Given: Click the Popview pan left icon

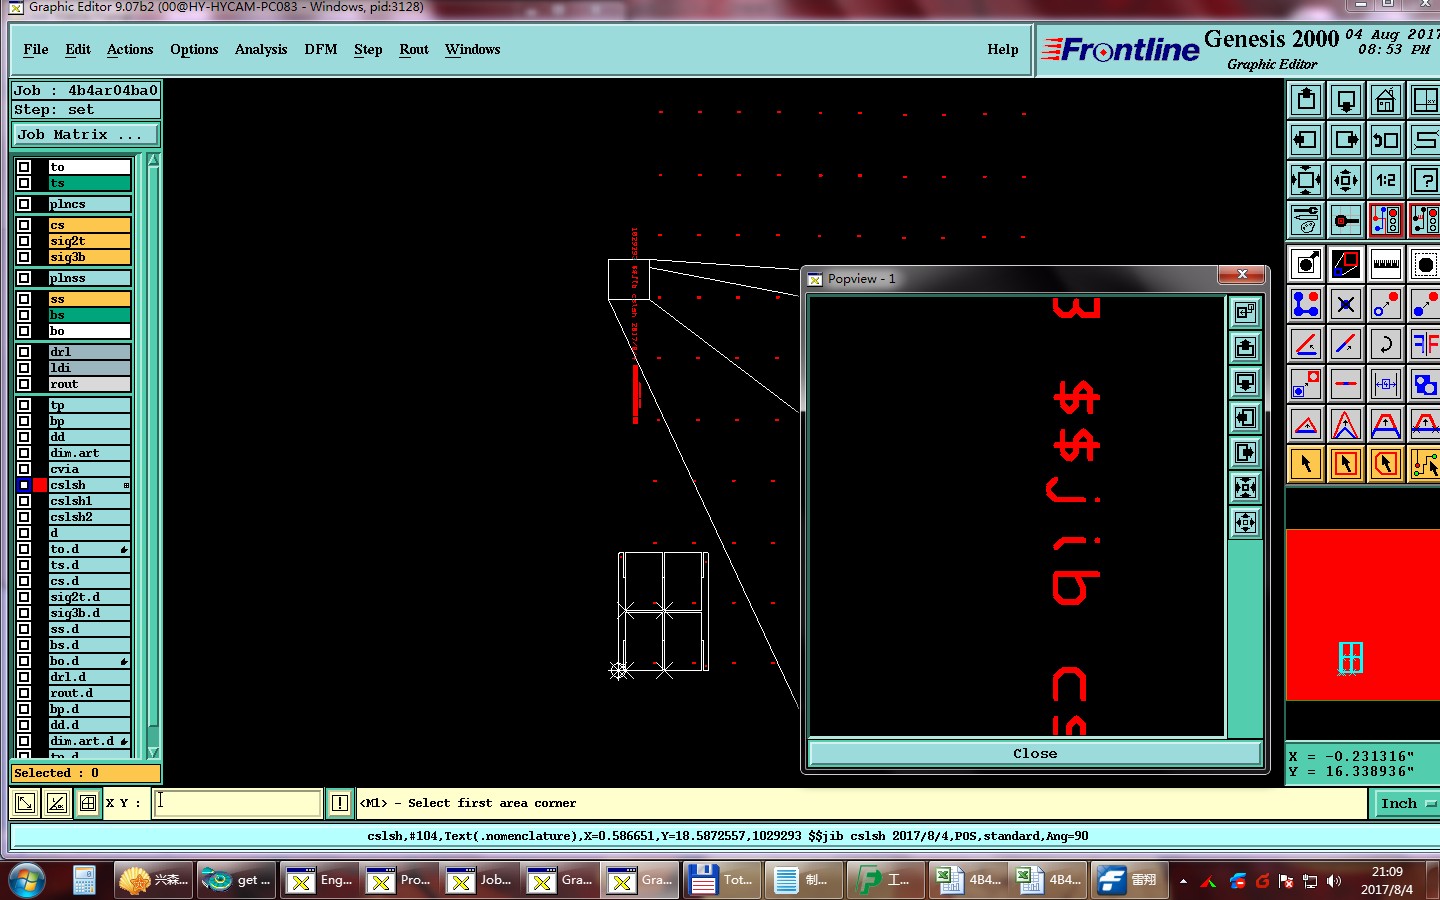Looking at the screenshot, I should pyautogui.click(x=1245, y=417).
